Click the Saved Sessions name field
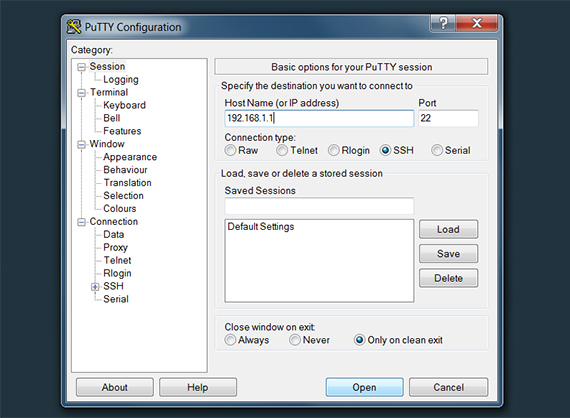570x418 pixels. click(x=319, y=206)
